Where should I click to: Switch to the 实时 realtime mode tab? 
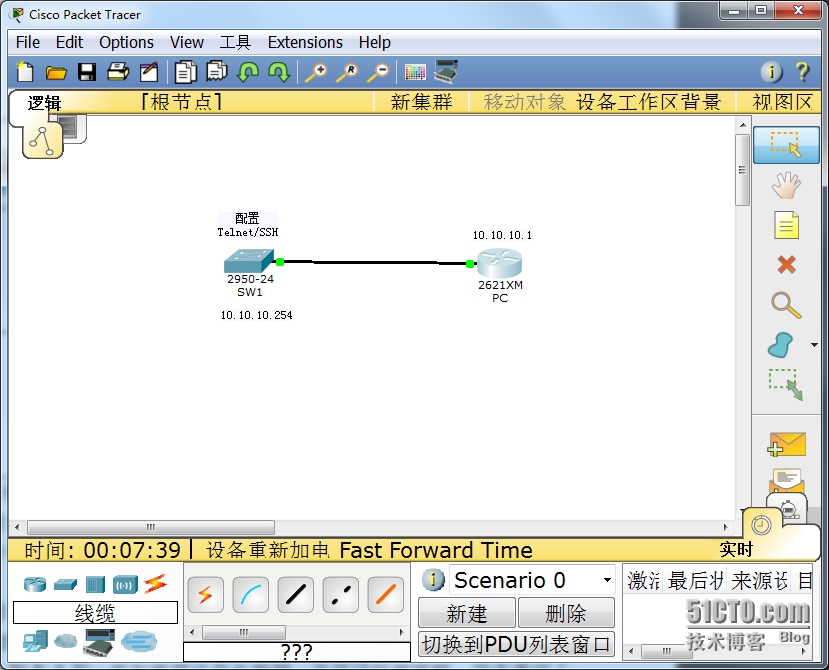(x=735, y=550)
